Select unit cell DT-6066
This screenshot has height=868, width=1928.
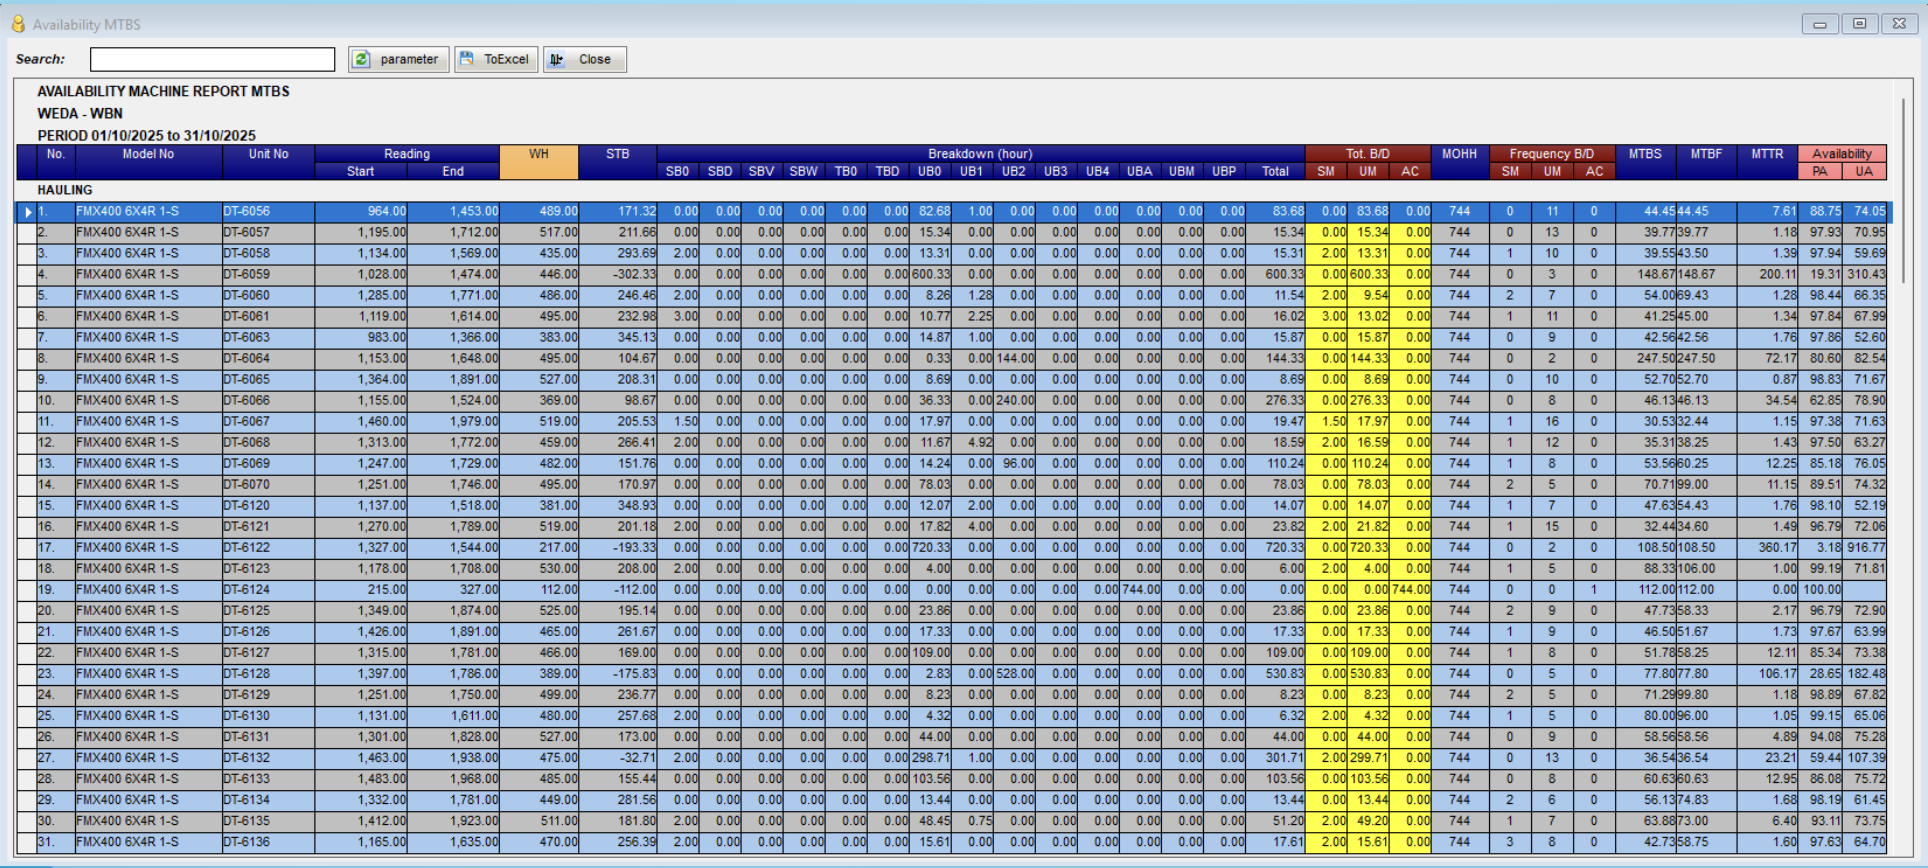point(268,400)
